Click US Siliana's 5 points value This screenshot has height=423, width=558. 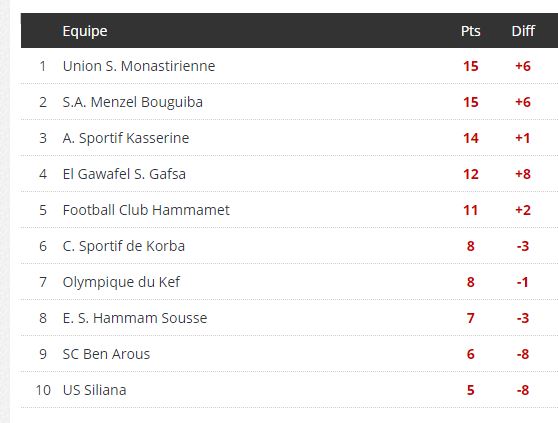[470, 390]
